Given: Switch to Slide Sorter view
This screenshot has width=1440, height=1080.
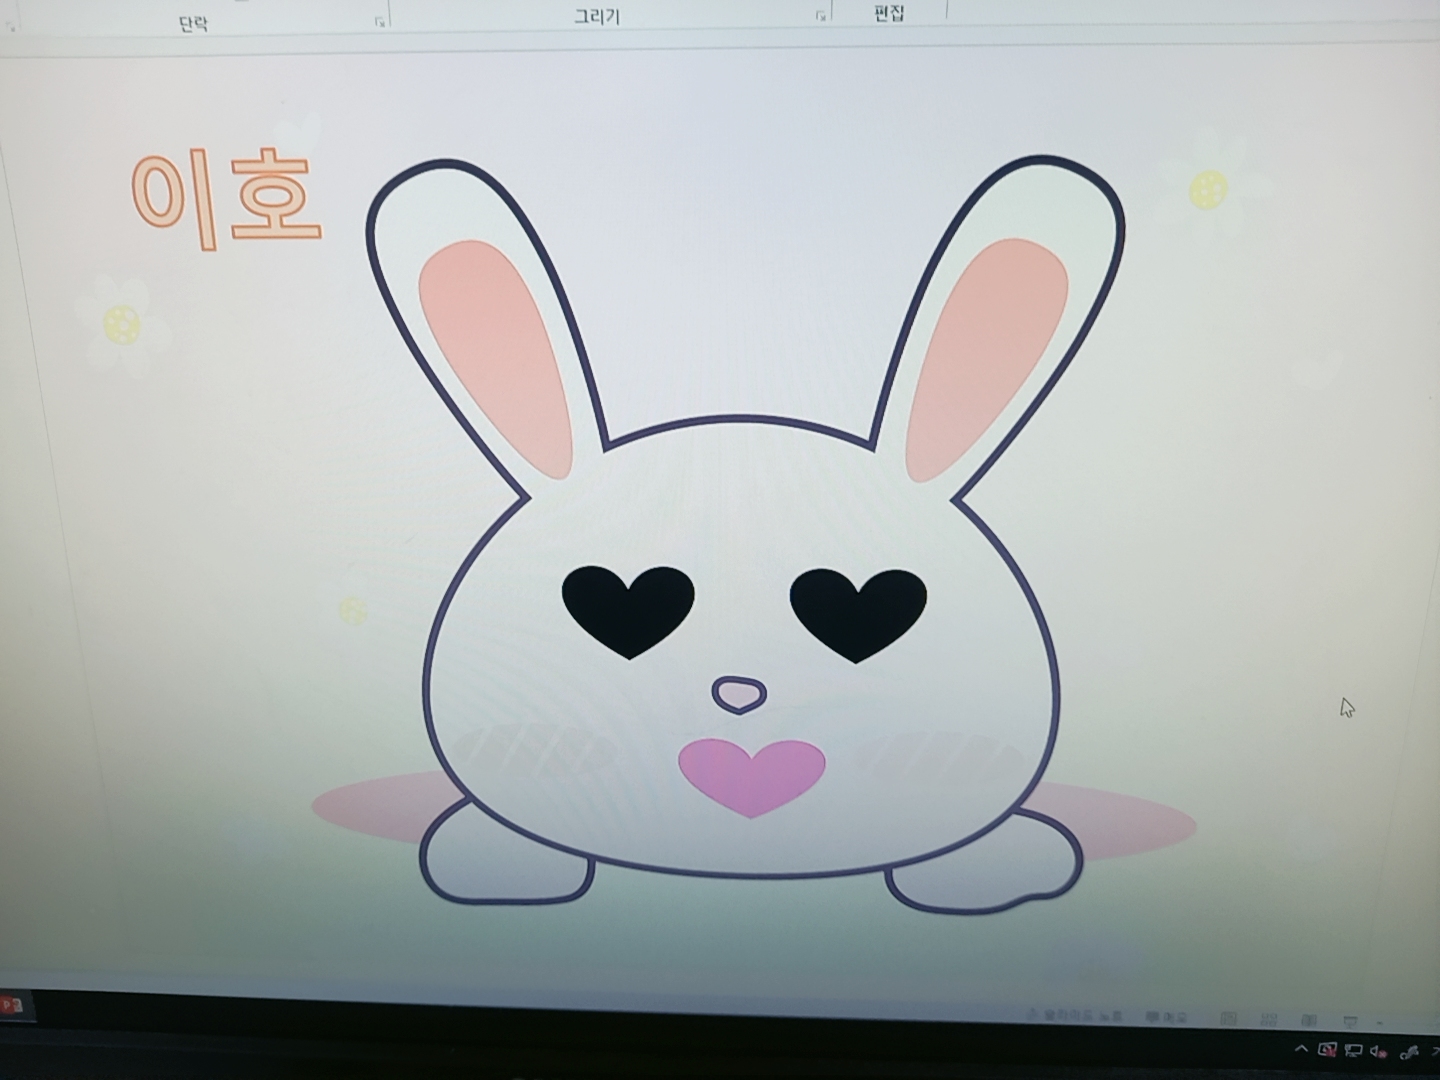Looking at the screenshot, I should pos(1268,1019).
